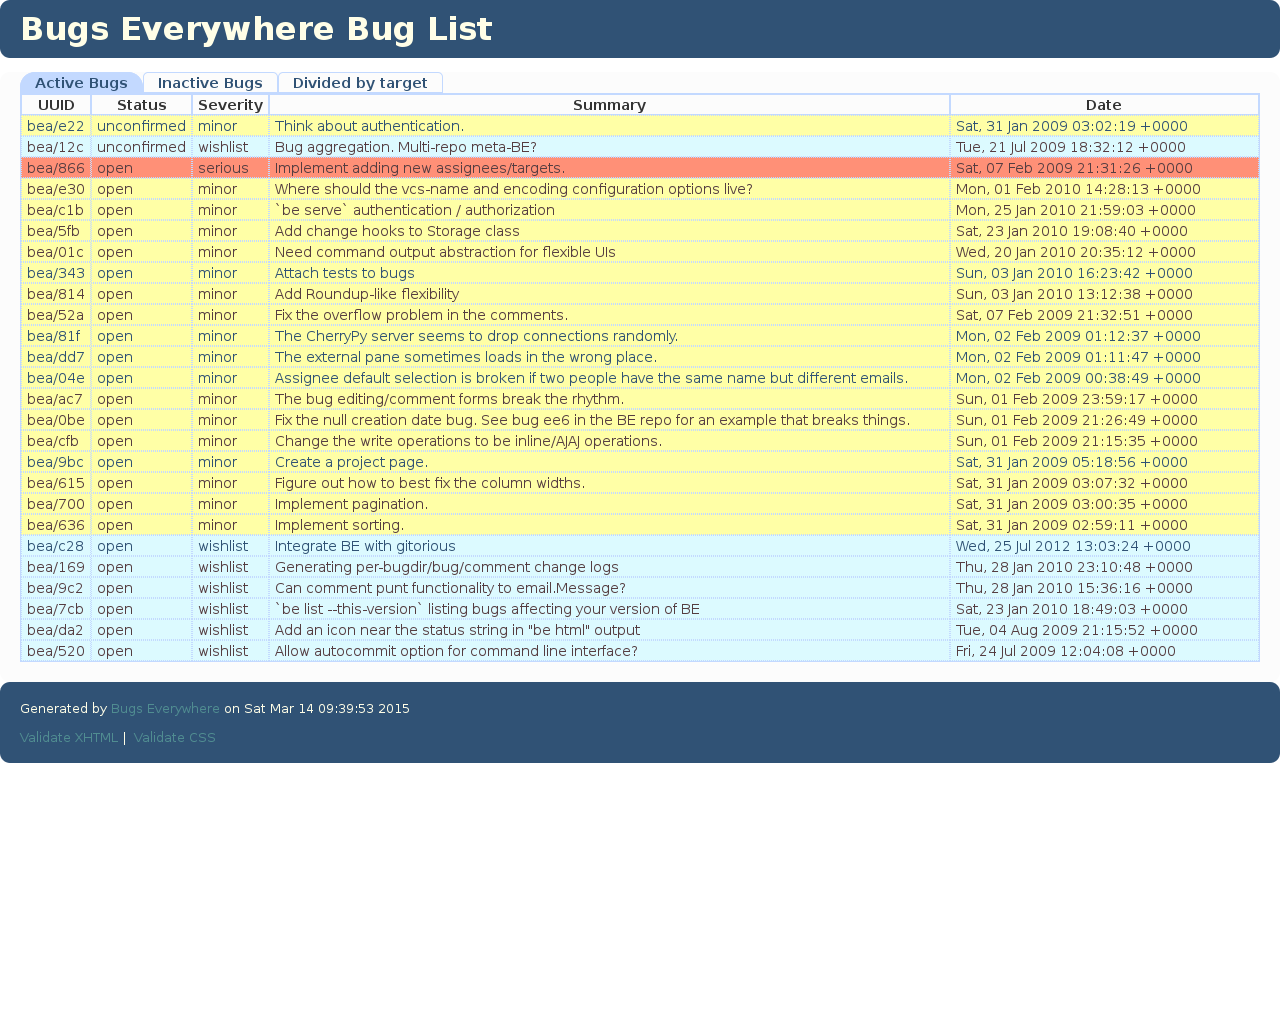This screenshot has width=1280, height=1024.
Task: Open bug bea/04e UUID link
Action: [56, 378]
